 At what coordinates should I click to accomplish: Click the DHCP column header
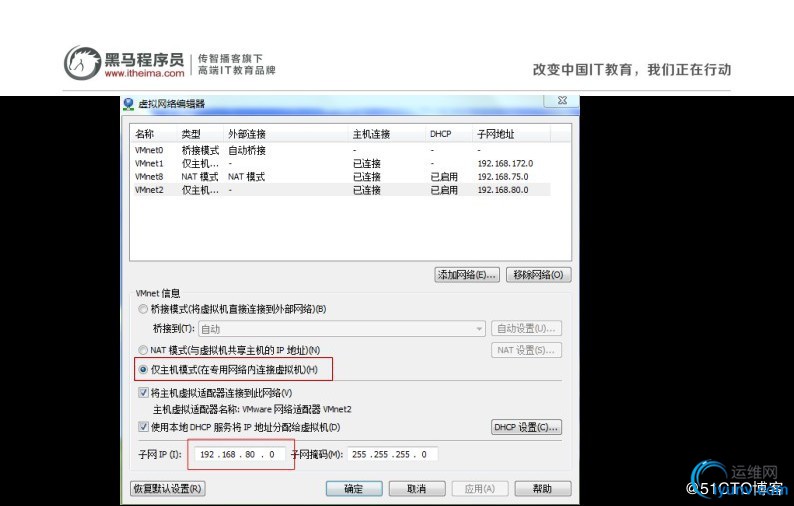coord(449,134)
